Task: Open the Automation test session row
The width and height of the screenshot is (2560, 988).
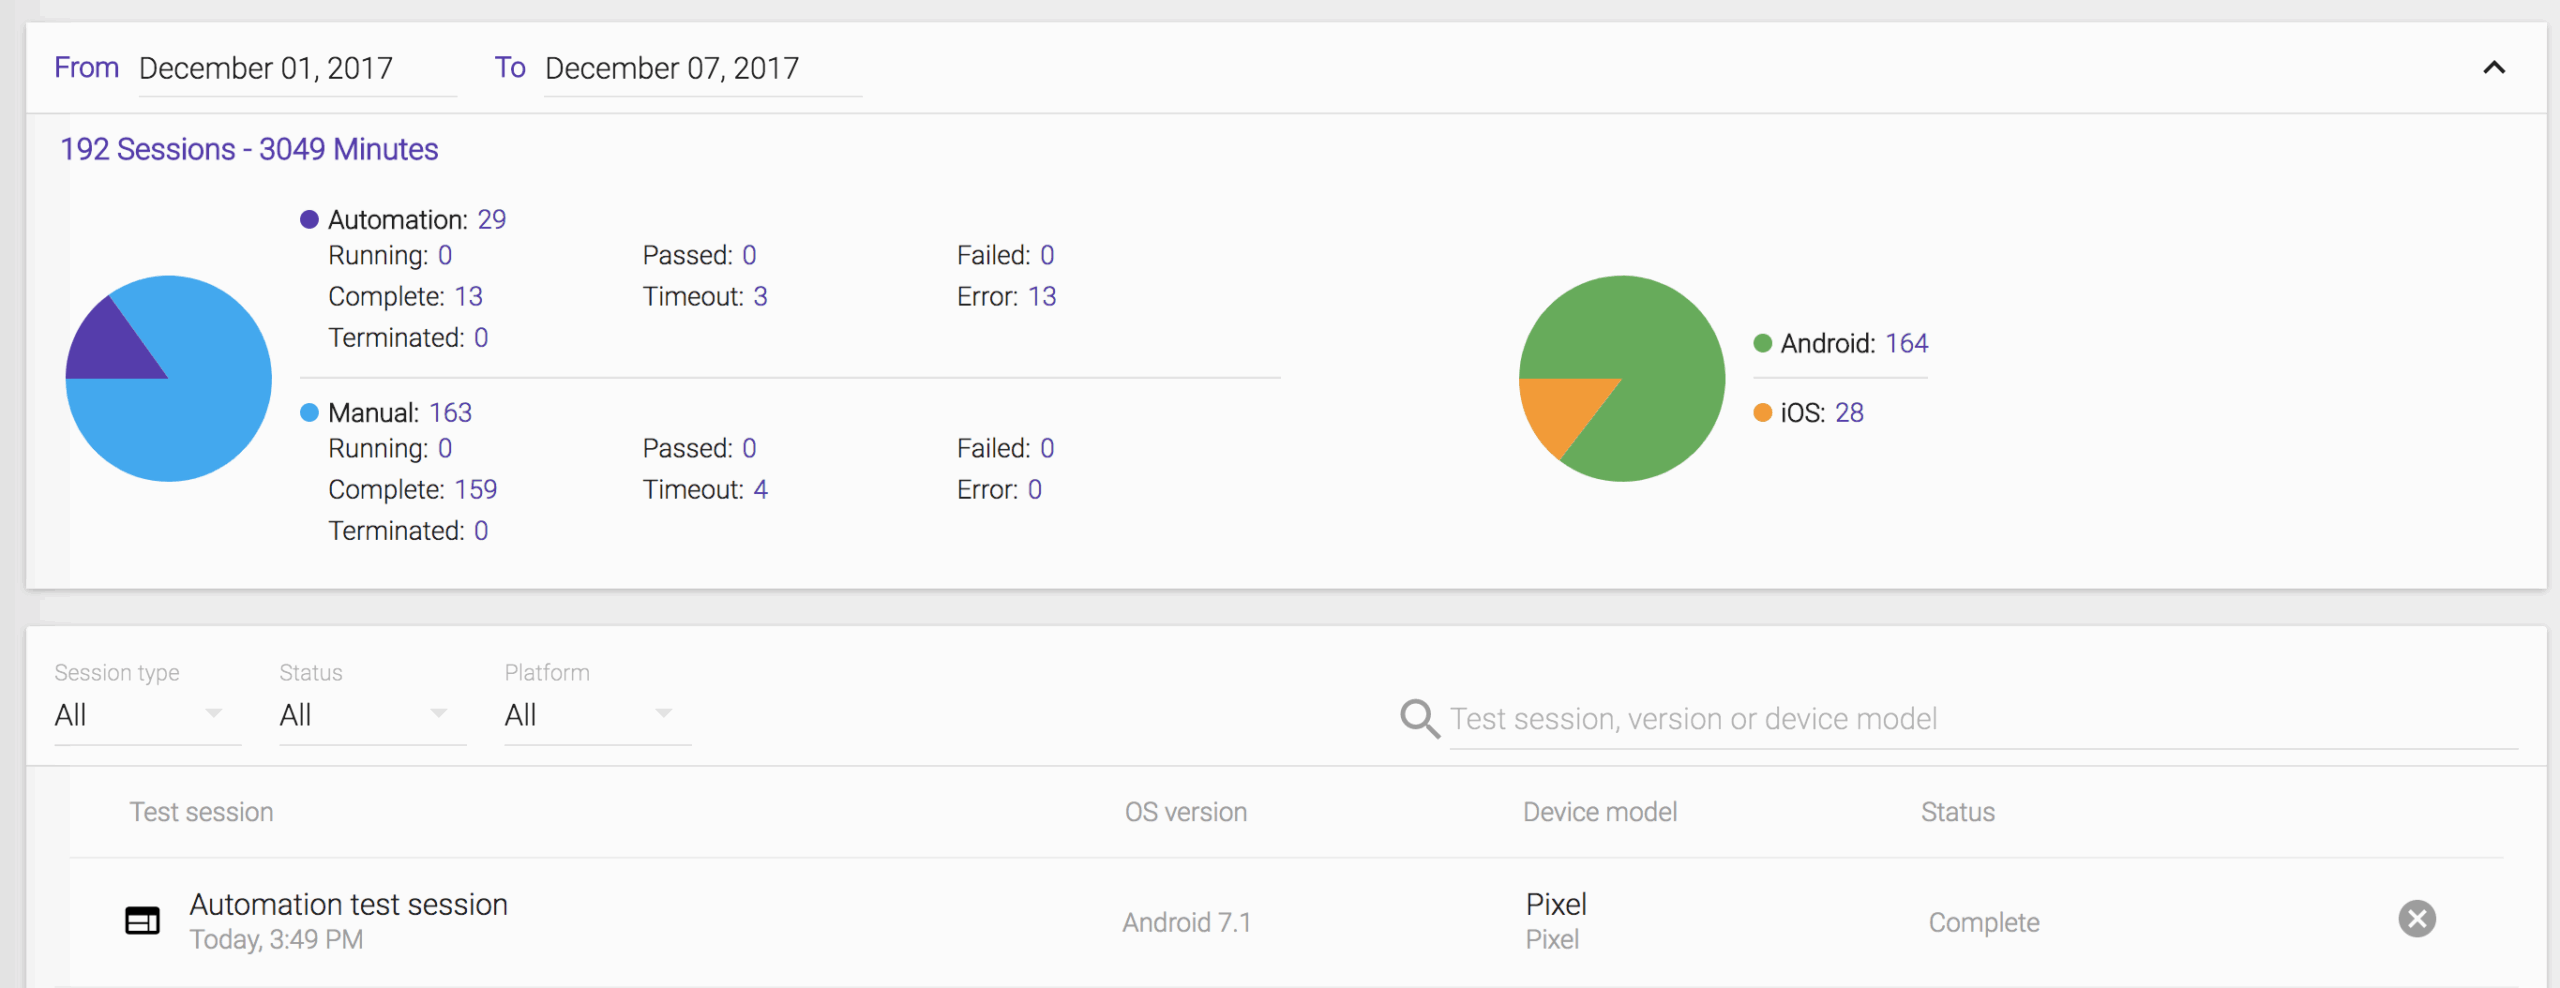Action: tap(1286, 921)
